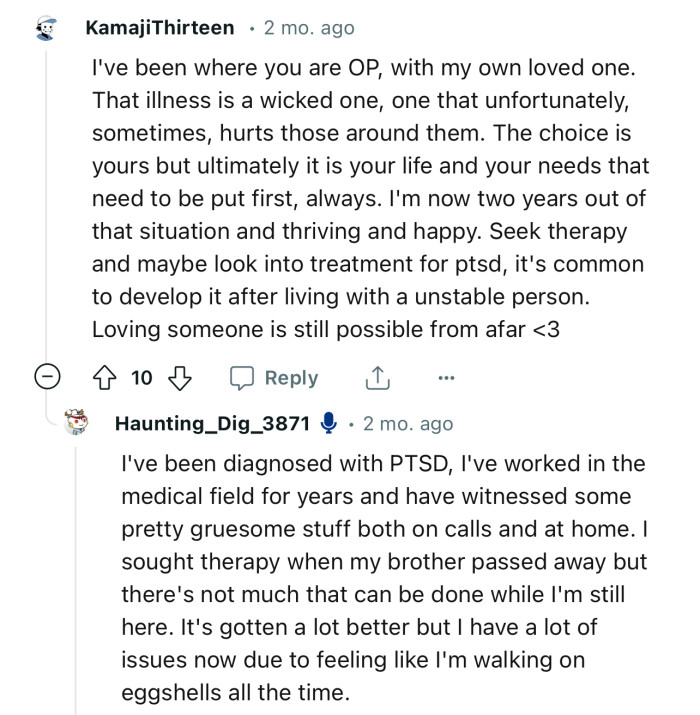700x715 pixels.
Task: Downvote KamajiThirteen's comment
Action: pos(180,378)
